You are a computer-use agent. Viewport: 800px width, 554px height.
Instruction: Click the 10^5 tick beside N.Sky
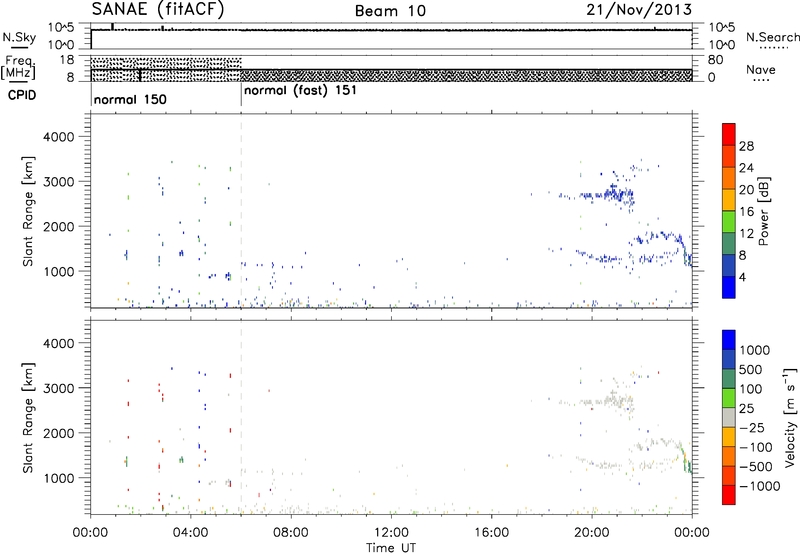(61, 28)
